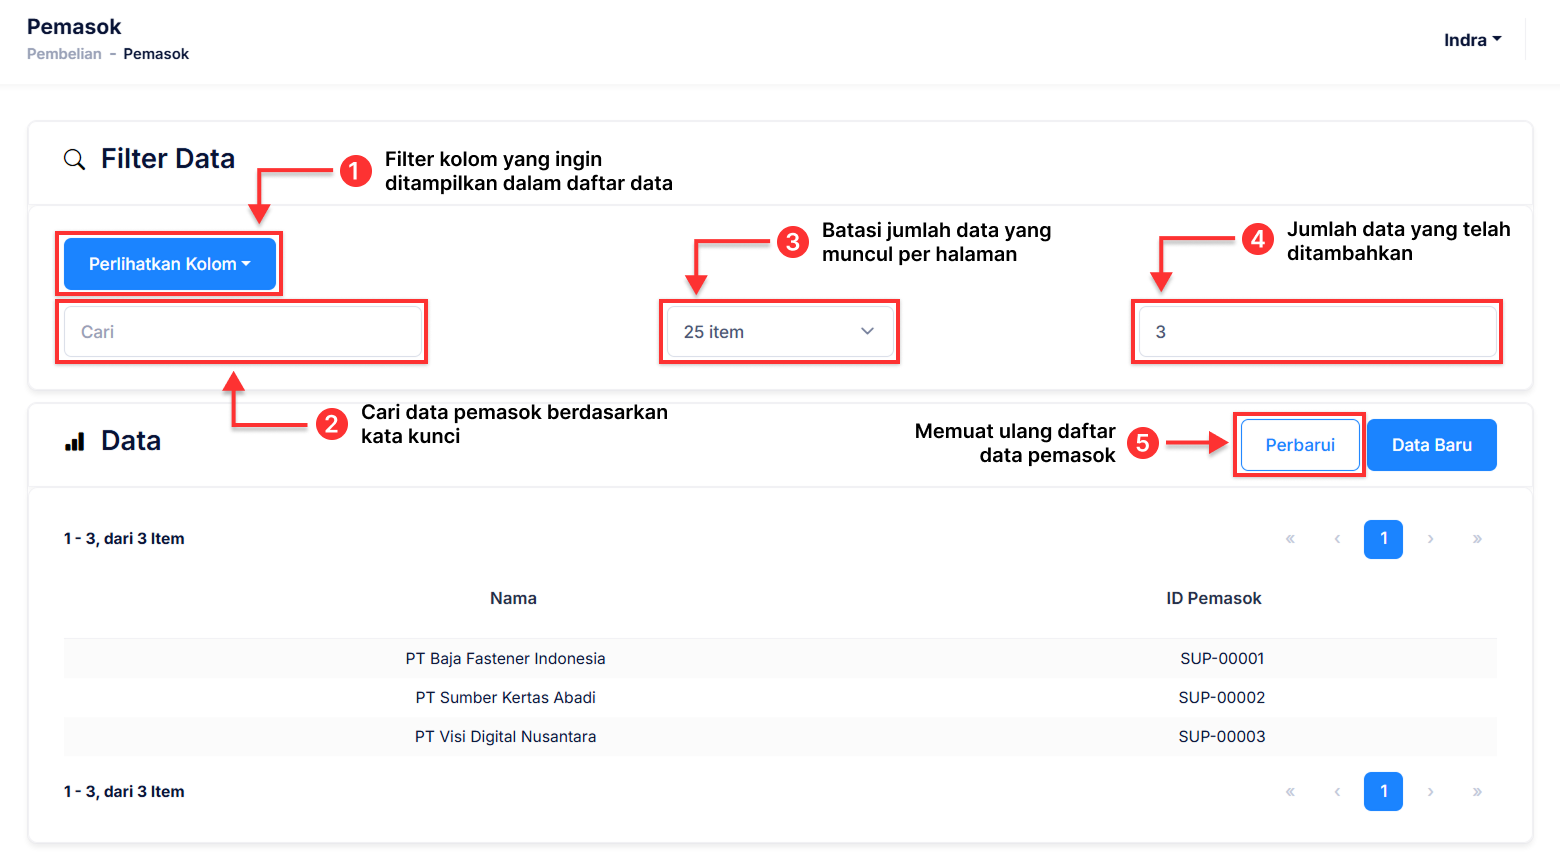Click the Cari search field
The width and height of the screenshot is (1560, 862).
242,332
